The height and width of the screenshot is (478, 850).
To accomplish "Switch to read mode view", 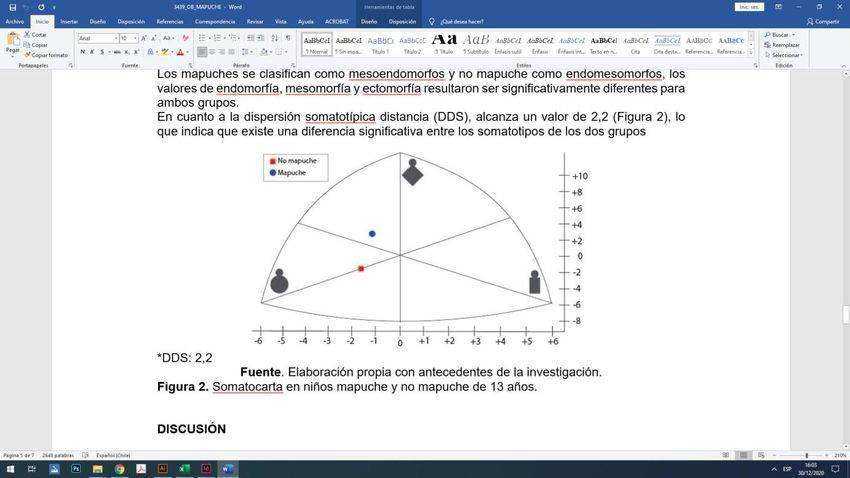I will 726,455.
